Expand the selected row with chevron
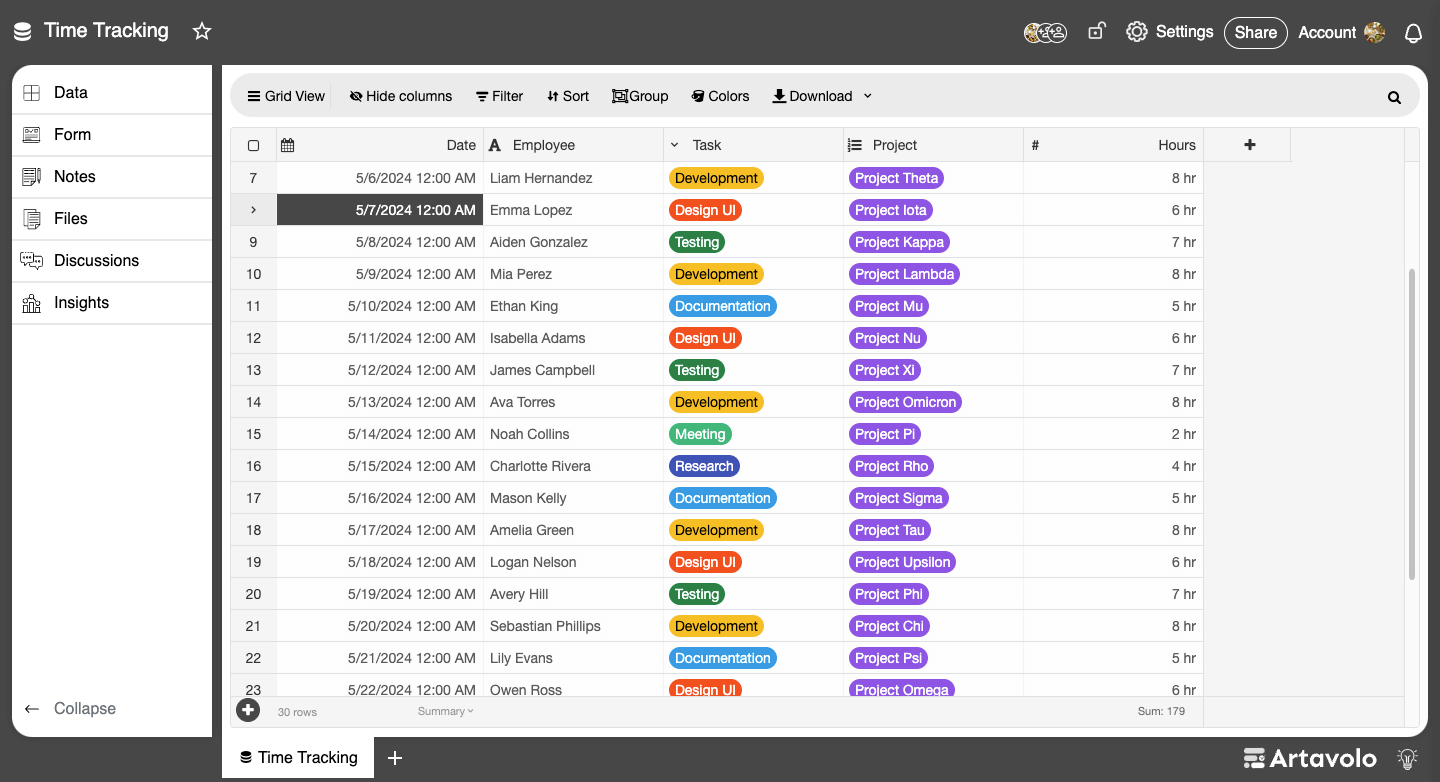Screen dimensions: 1440x782 (x=253, y=210)
